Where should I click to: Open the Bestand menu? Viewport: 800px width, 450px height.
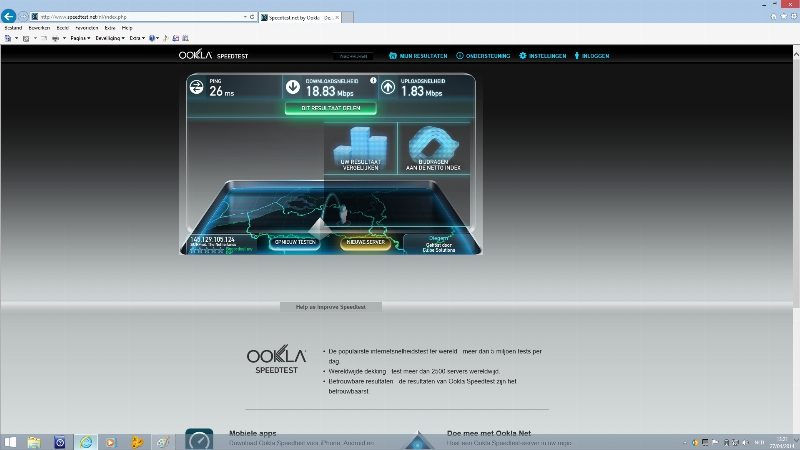pyautogui.click(x=13, y=28)
